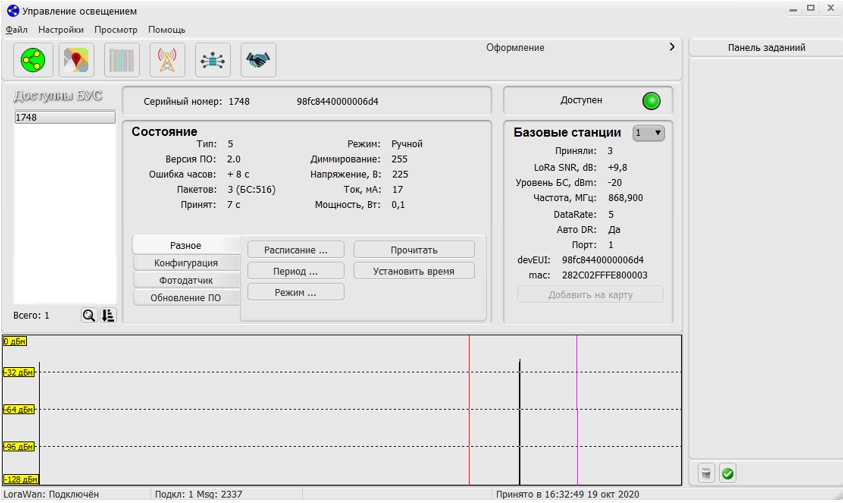Expand the Оформление panel chevron
The width and height of the screenshot is (843, 503).
672,47
